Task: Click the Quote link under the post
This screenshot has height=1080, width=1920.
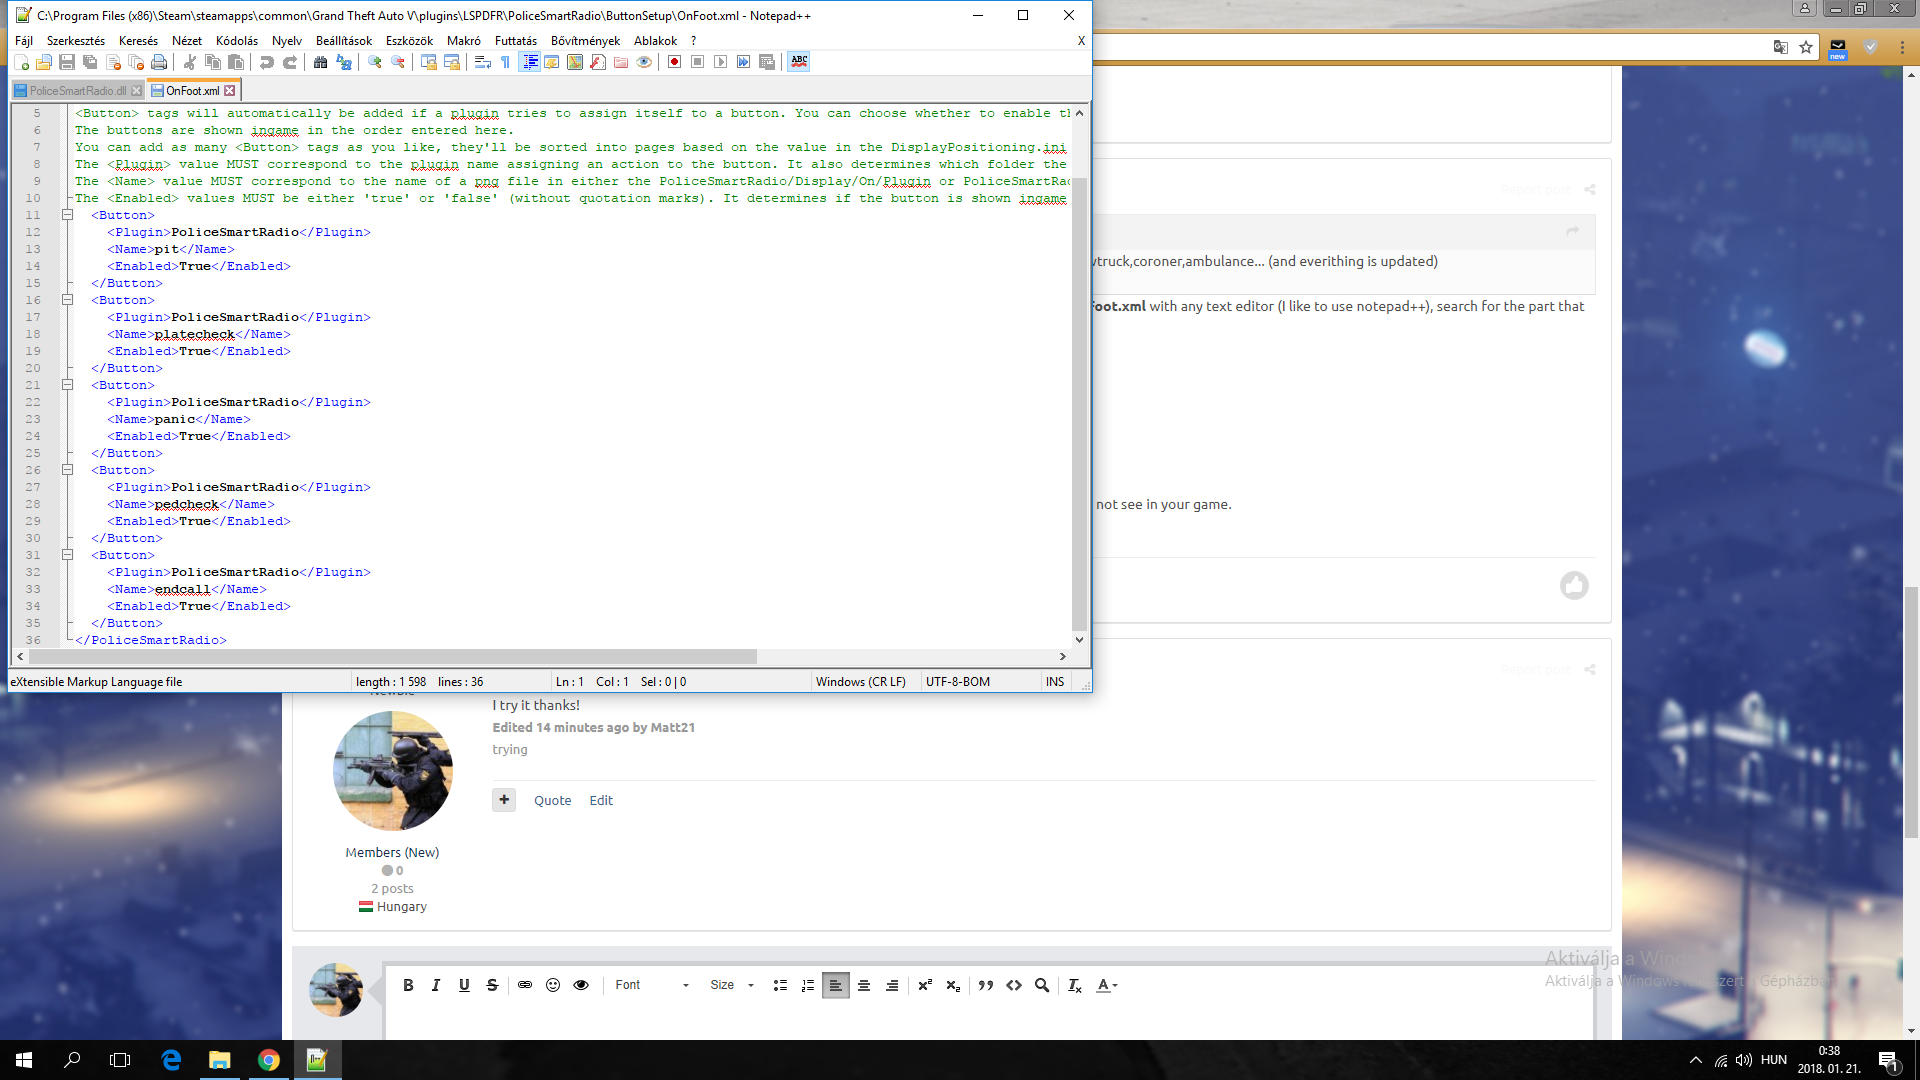Action: (552, 800)
